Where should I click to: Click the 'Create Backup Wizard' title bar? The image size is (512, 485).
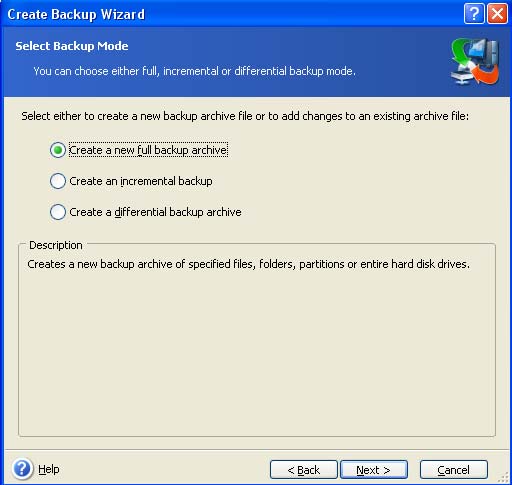pos(76,14)
